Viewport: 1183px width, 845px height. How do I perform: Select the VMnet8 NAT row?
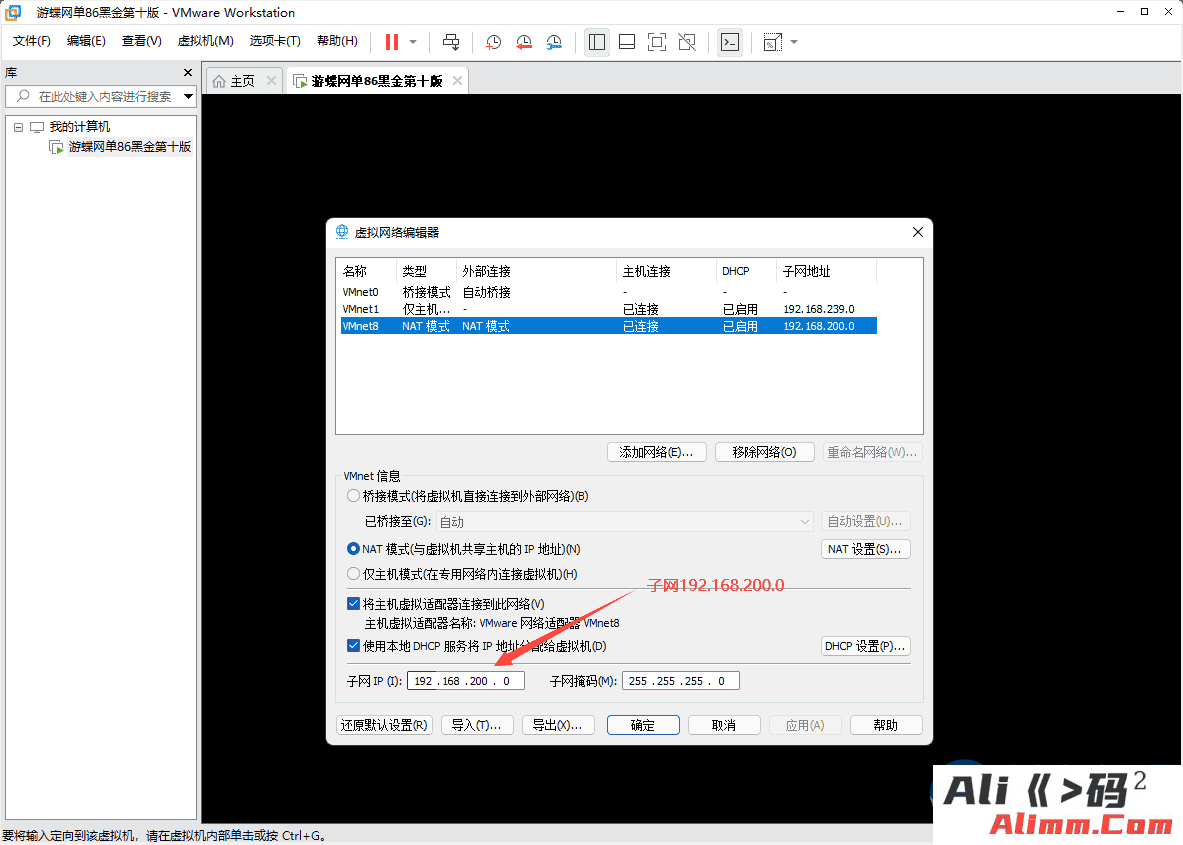click(608, 326)
